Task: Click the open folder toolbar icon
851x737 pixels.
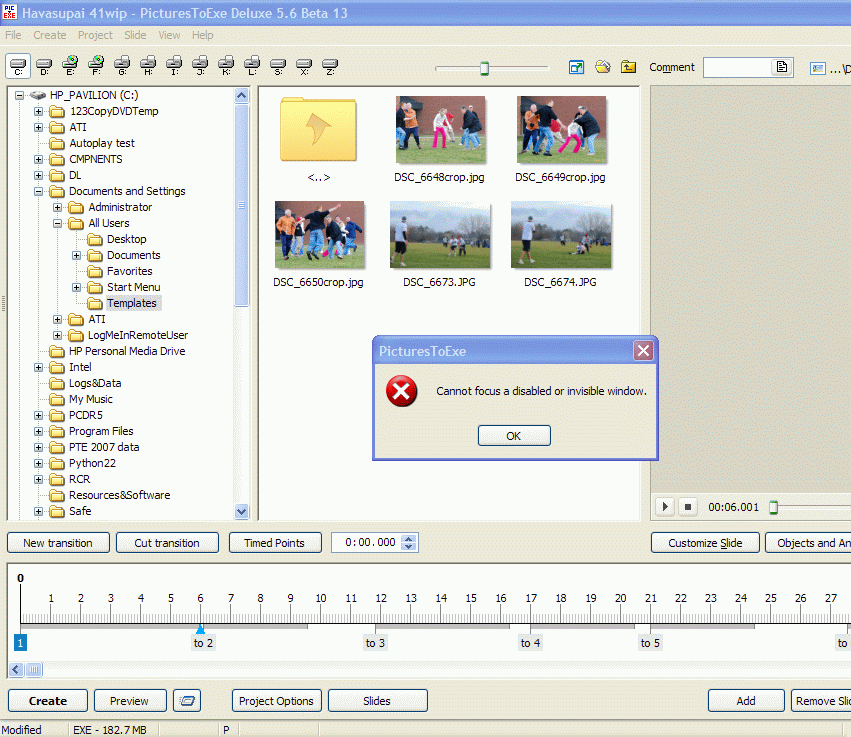Action: pyautogui.click(x=602, y=67)
